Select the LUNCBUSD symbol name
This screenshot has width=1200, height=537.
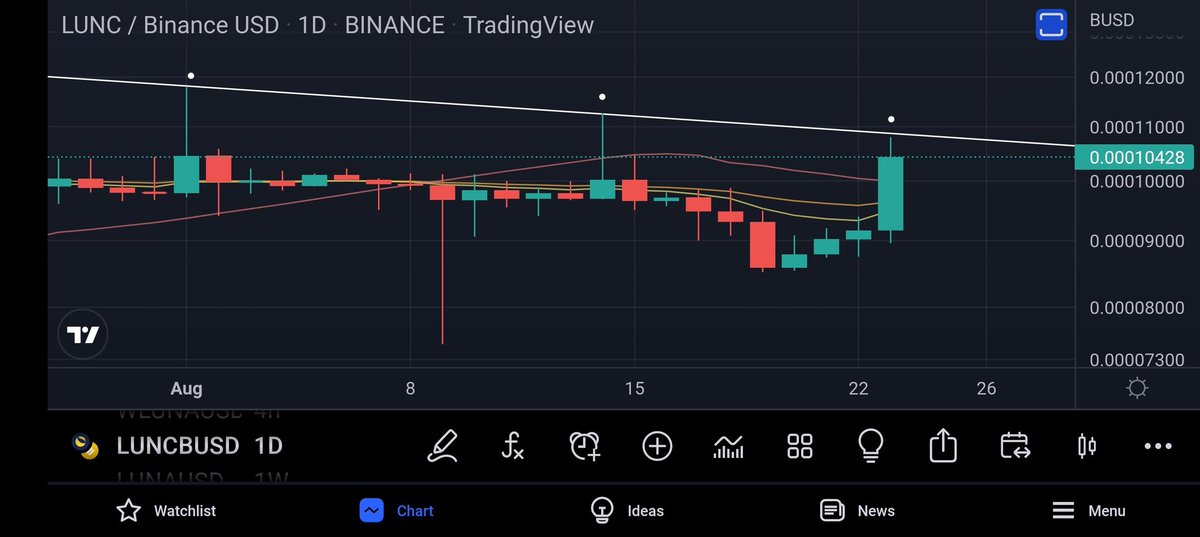178,446
